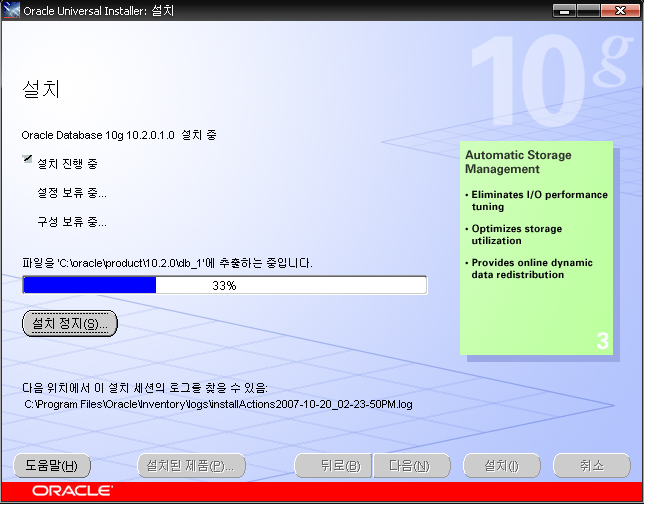Cancel using the 취소 button

(592, 466)
